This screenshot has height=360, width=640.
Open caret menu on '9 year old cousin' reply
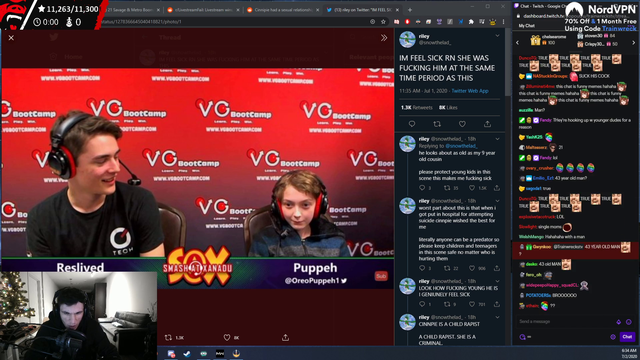click(497, 139)
